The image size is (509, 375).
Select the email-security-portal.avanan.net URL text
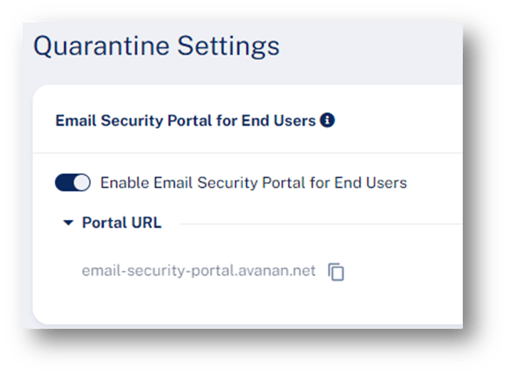[x=199, y=271]
